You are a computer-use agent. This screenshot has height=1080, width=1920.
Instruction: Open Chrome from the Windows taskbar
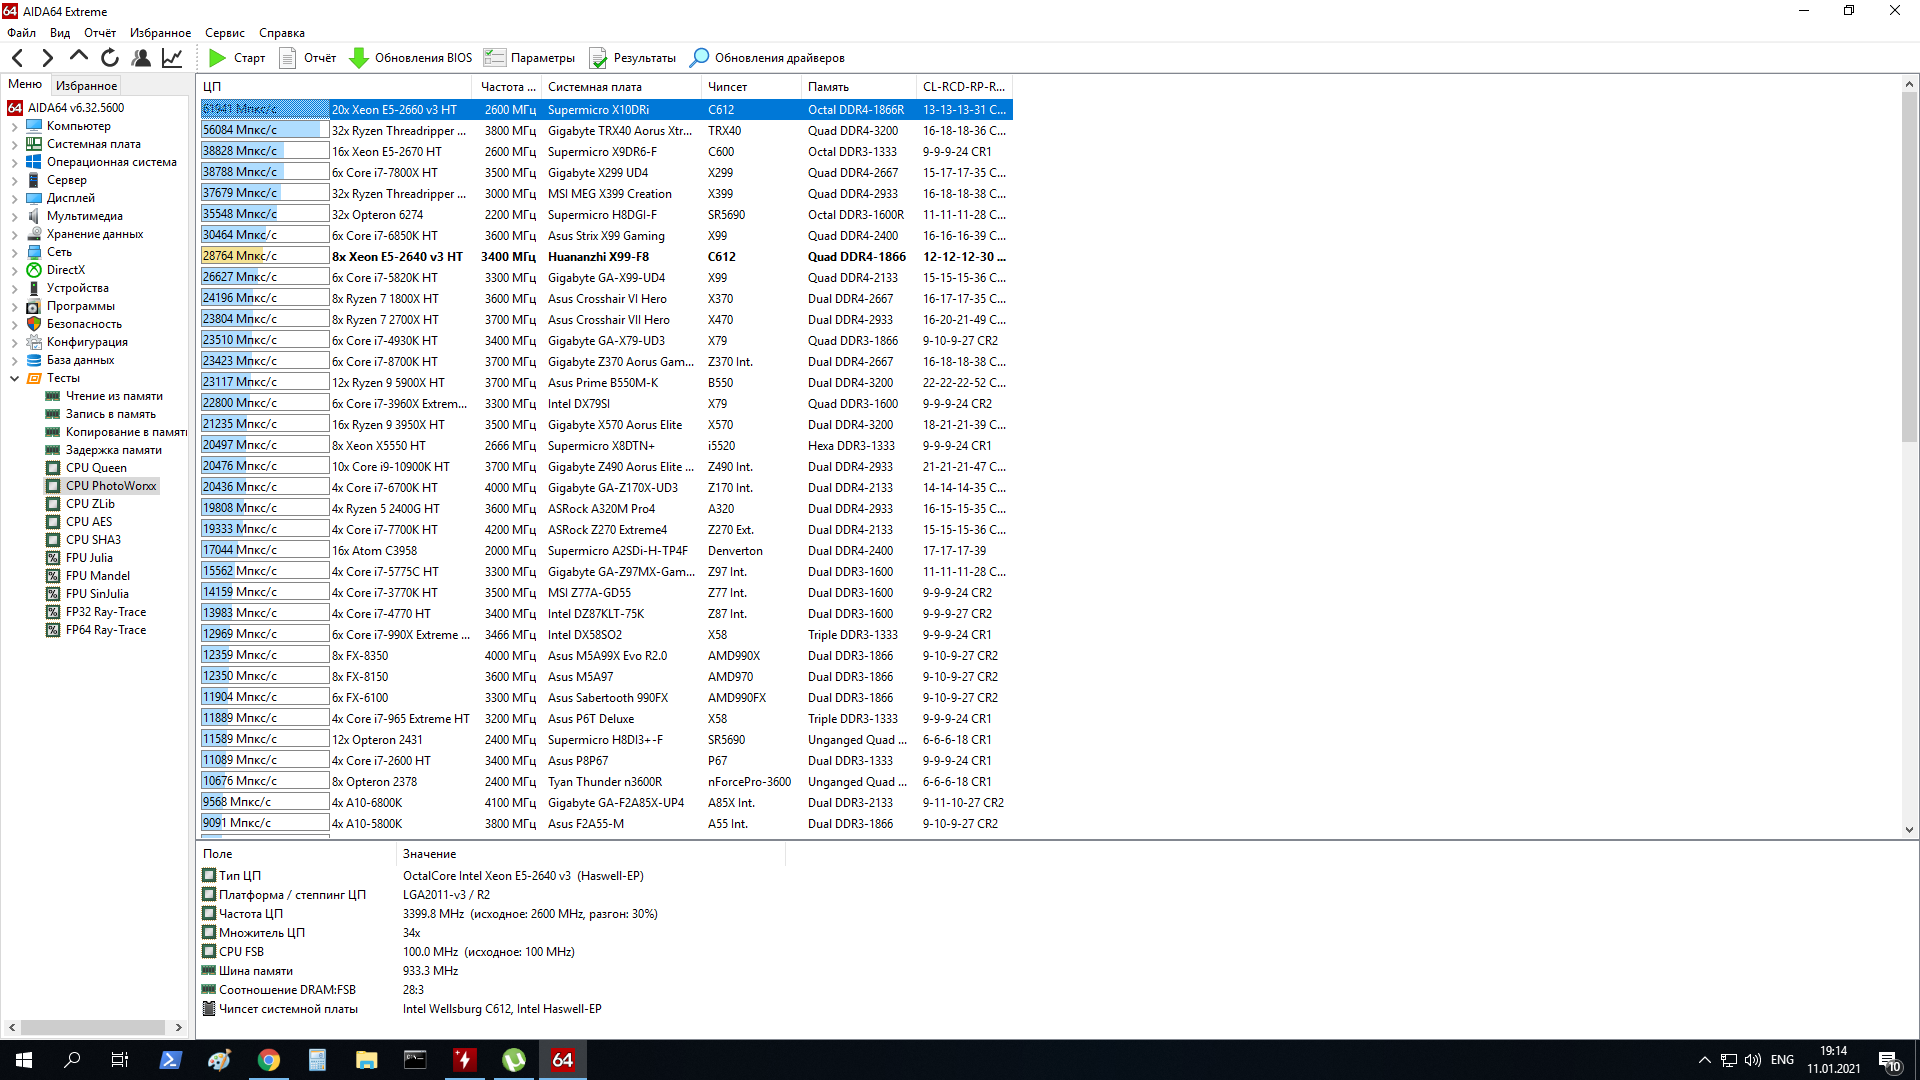click(268, 1060)
